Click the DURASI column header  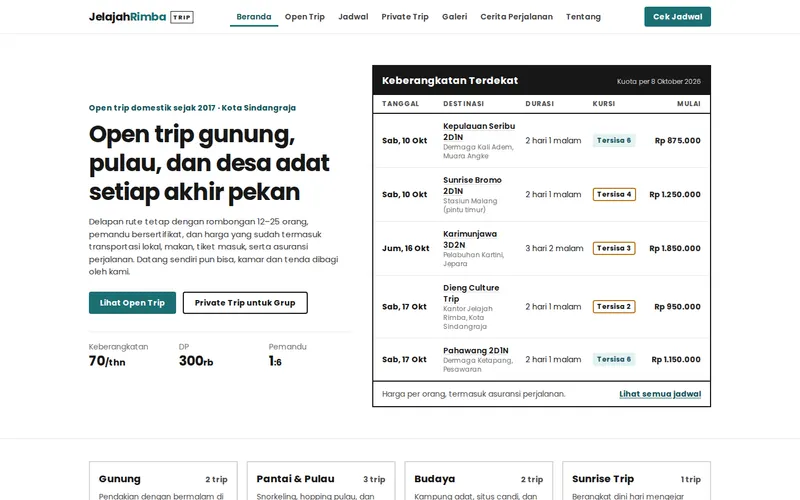pos(539,104)
